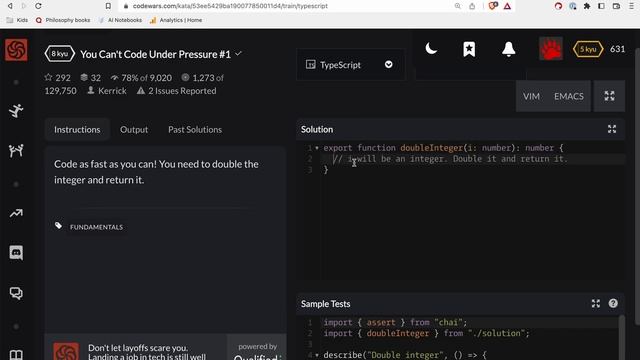Open the docs book sidebar icon
This screenshot has width=640, height=360.
click(x=16, y=354)
